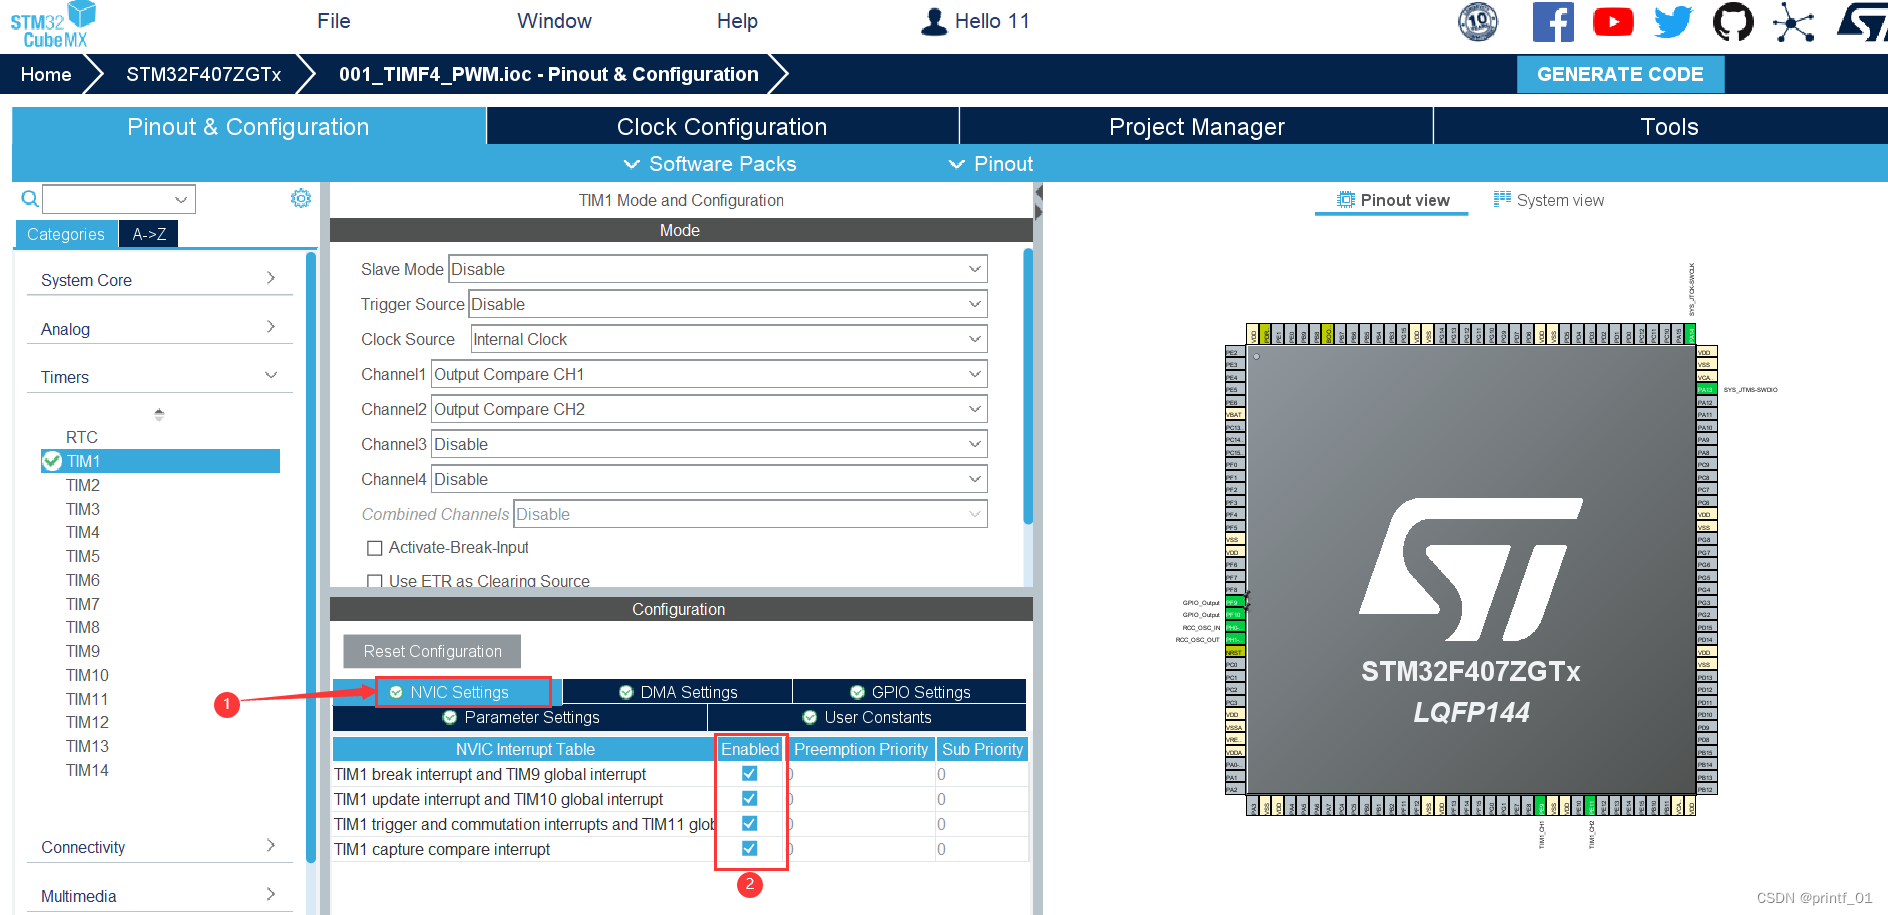
Task: Switch to Project Manager tab
Action: click(x=1196, y=127)
